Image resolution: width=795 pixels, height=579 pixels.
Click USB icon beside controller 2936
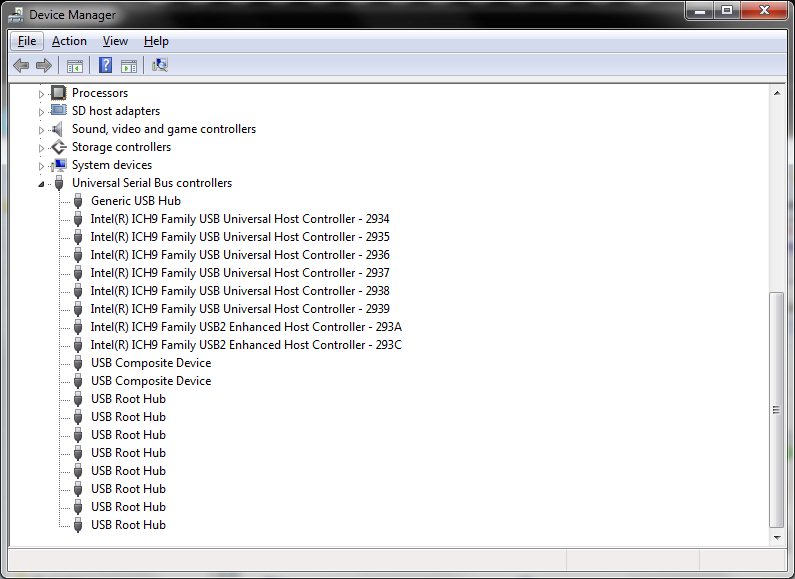tap(78, 255)
